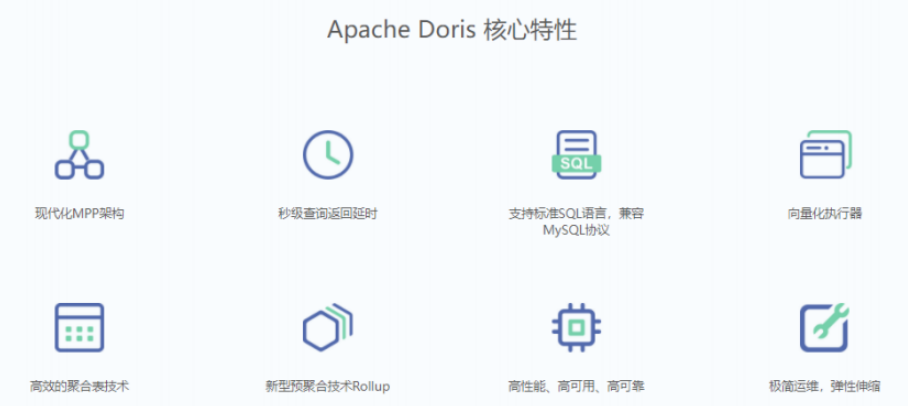Click the label "现代化MPP架构"
This screenshot has height=406, width=908.
click(x=79, y=213)
